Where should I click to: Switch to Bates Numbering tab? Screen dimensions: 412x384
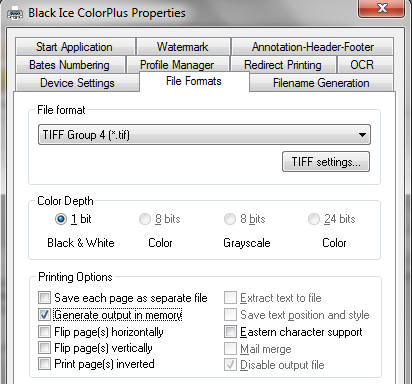(x=70, y=65)
